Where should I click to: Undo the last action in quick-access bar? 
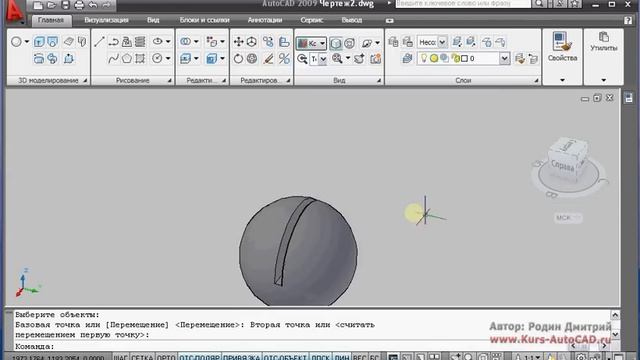(93, 5)
